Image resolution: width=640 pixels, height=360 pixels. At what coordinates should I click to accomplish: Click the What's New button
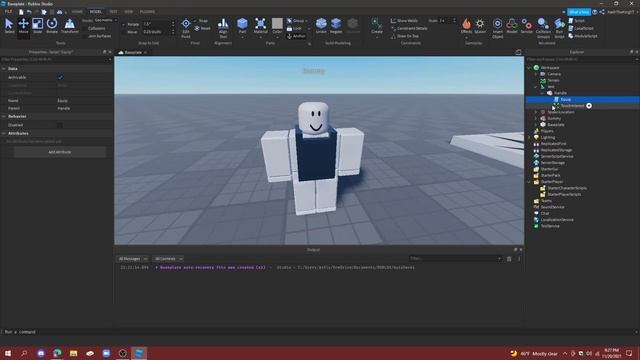click(579, 12)
